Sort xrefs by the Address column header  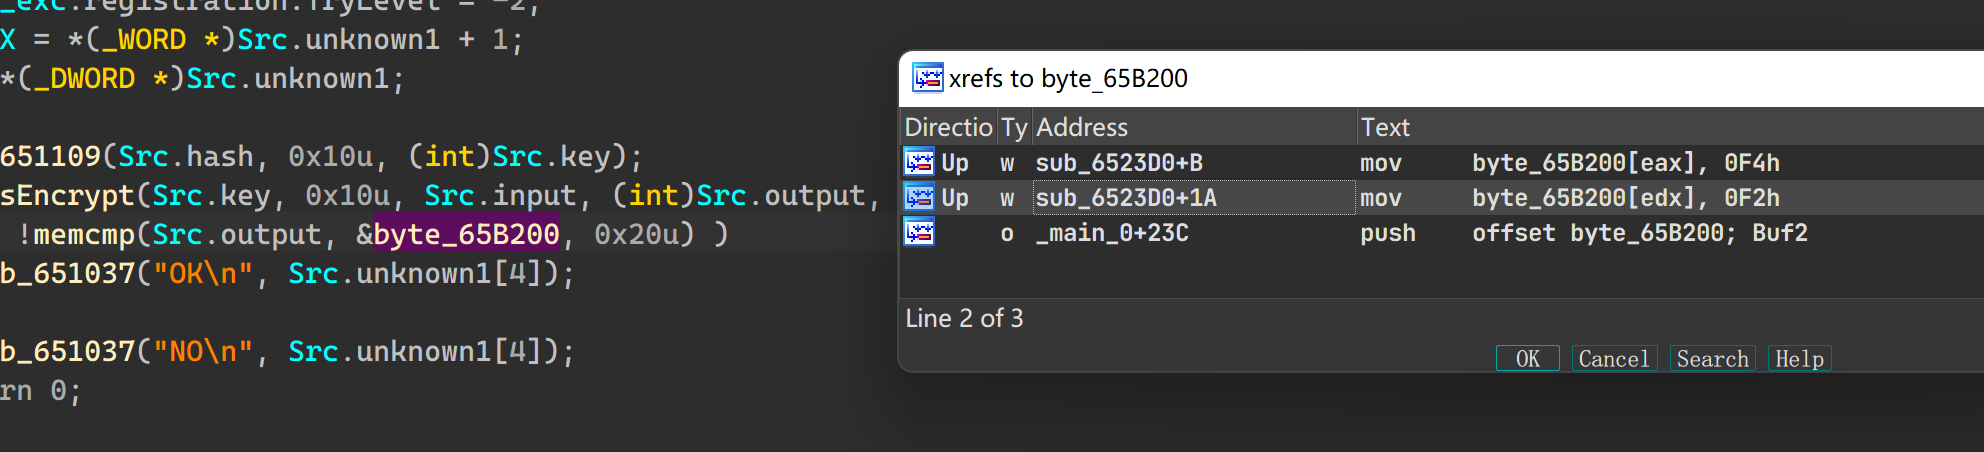(1082, 127)
